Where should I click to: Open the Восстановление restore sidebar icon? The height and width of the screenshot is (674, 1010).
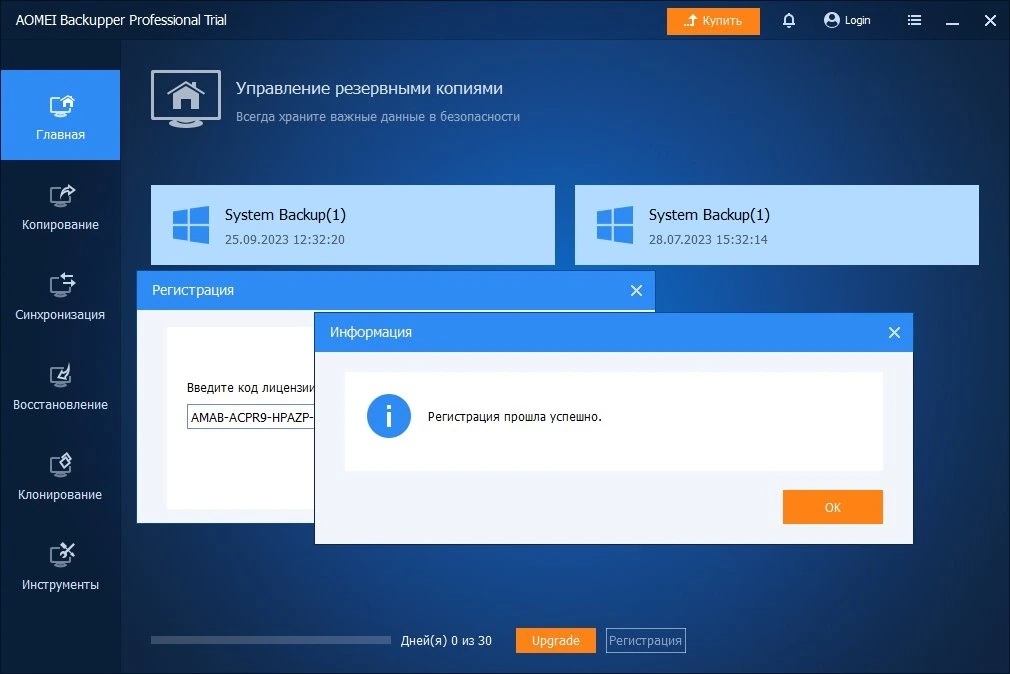tap(61, 376)
